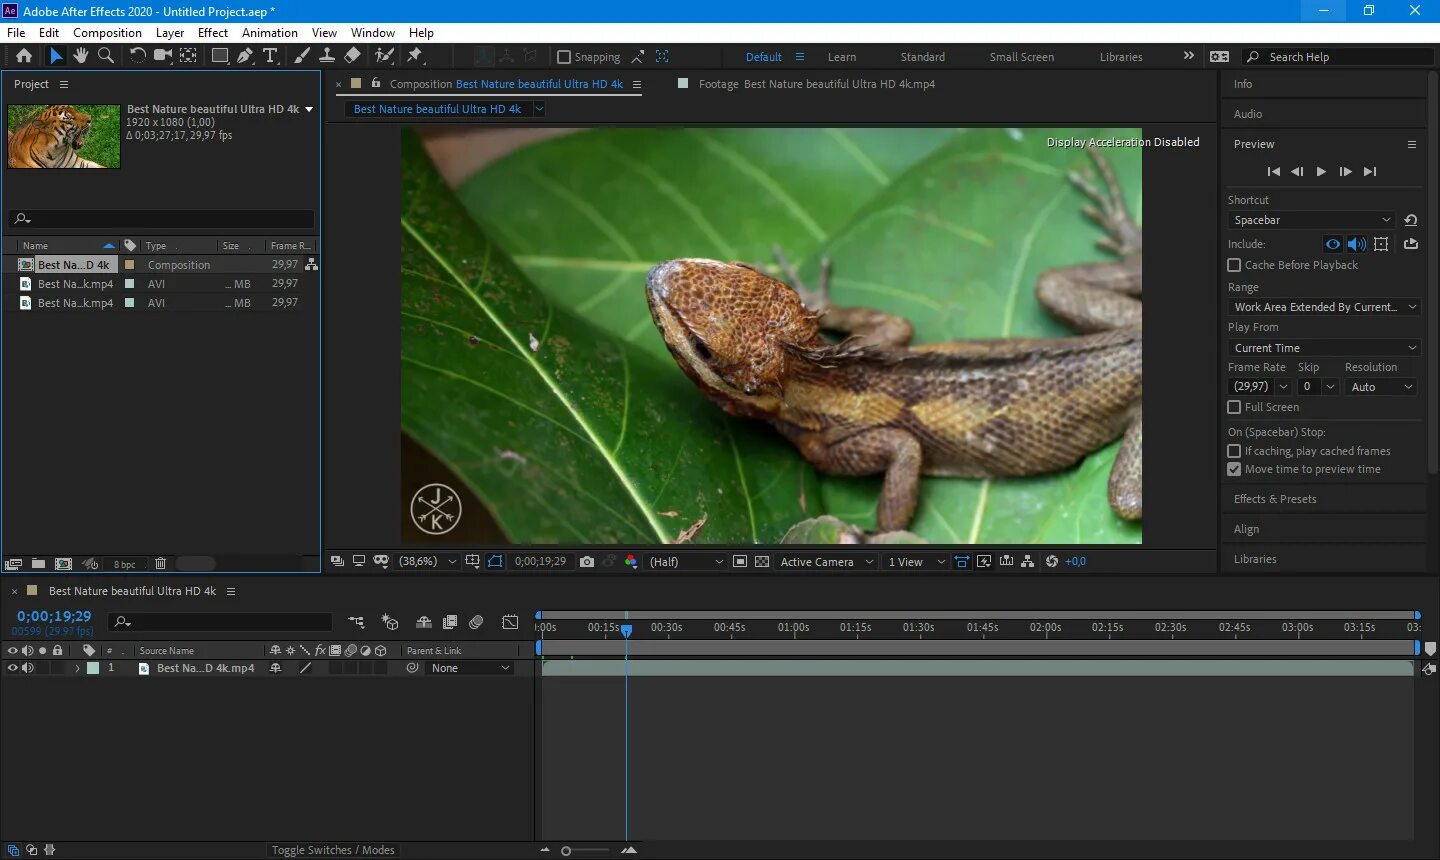Click the tiger thumbnail in the Project panel
The image size is (1440, 860).
pyautogui.click(x=63, y=136)
